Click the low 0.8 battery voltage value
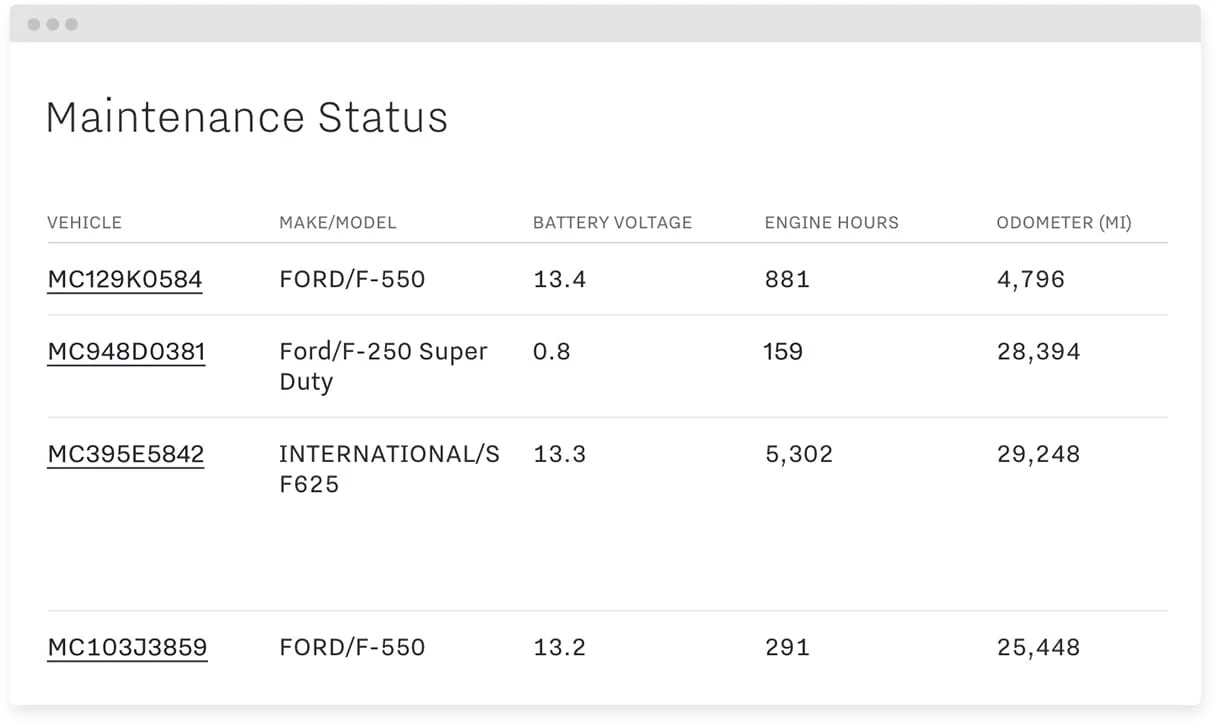 (x=552, y=352)
